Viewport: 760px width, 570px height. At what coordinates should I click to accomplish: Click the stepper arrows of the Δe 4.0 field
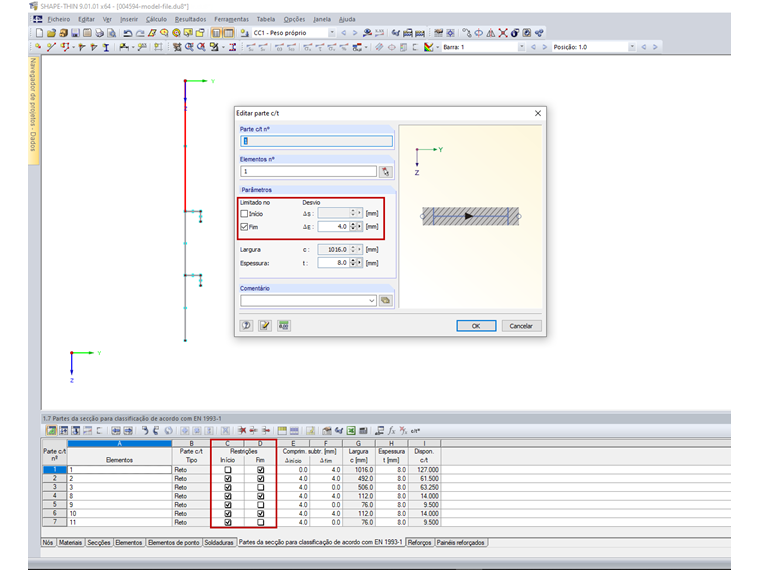[x=353, y=226]
